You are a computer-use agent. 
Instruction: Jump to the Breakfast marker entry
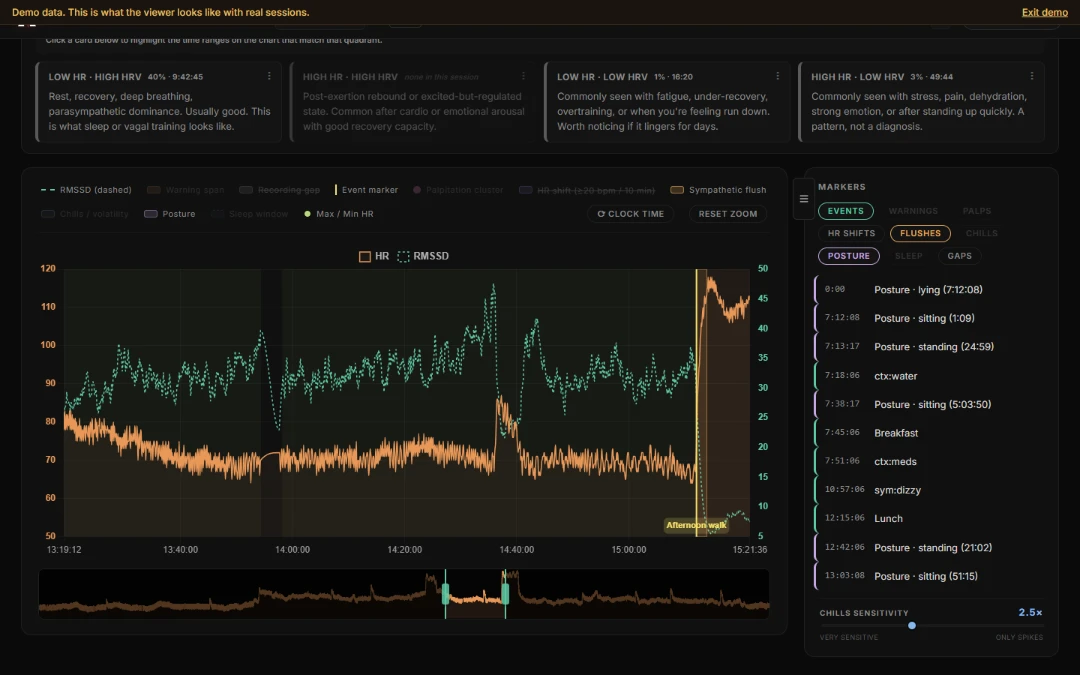tap(928, 433)
